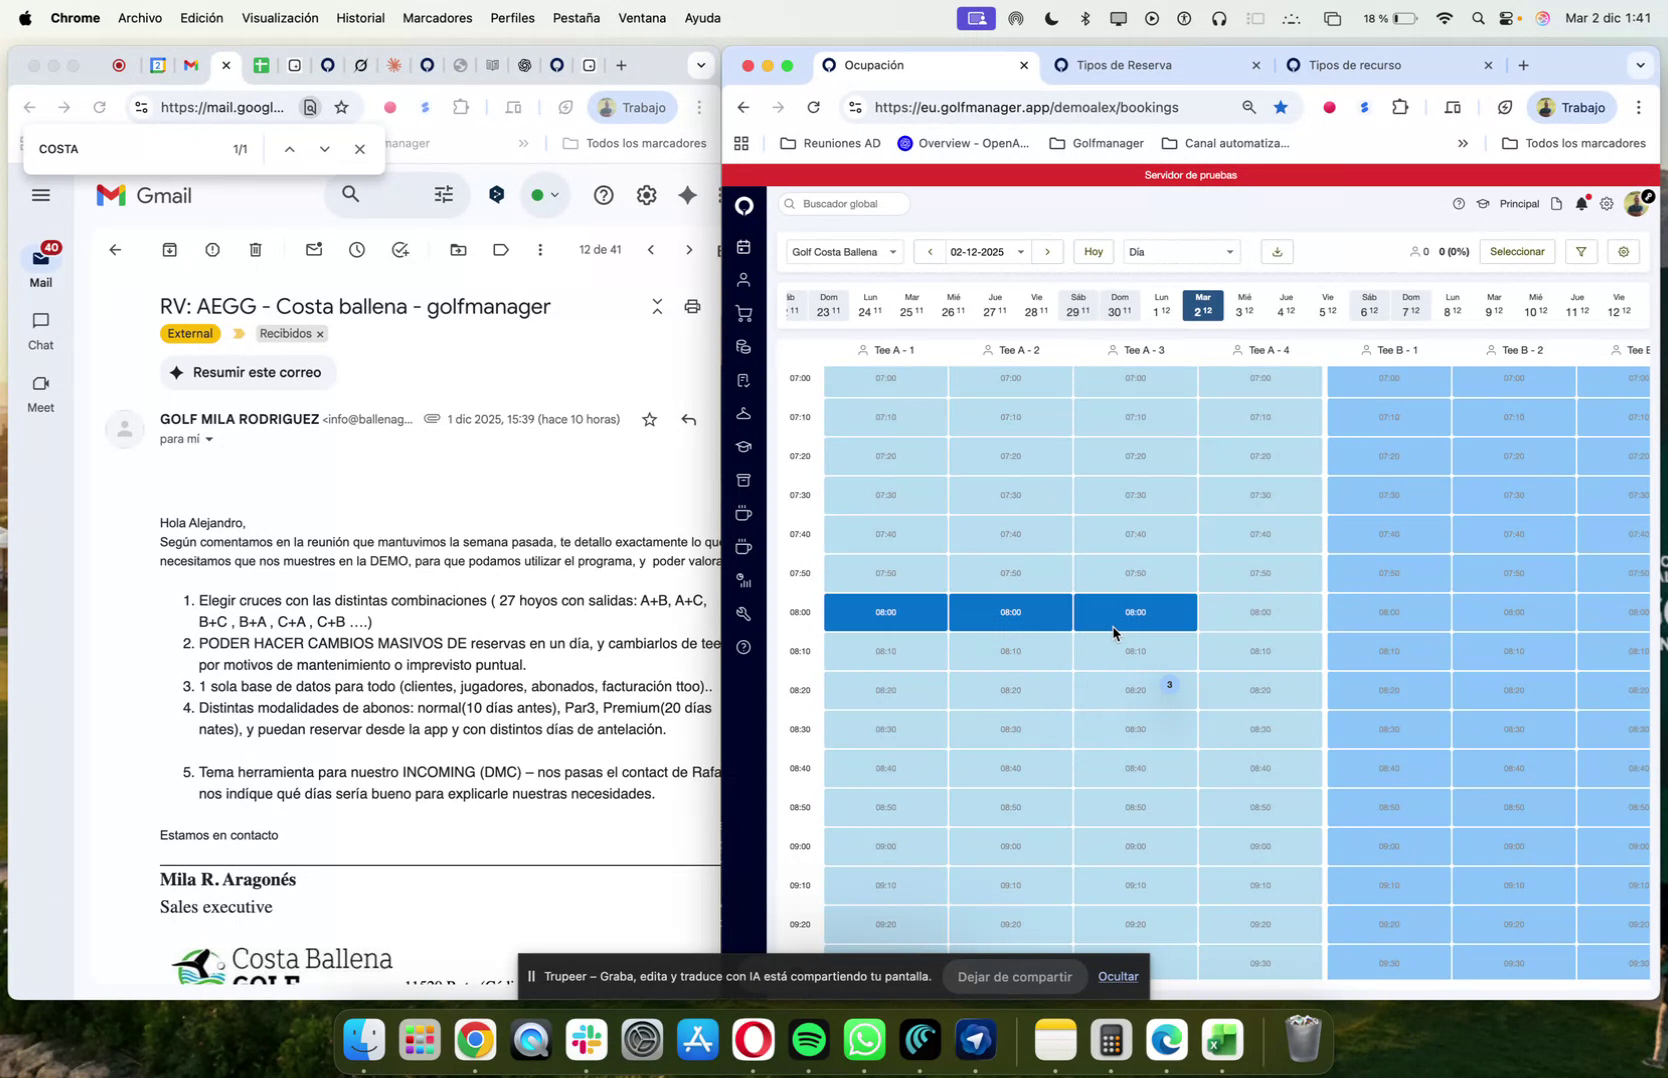The image size is (1668, 1078).
Task: Print the email using Gmail print icon
Action: (692, 306)
